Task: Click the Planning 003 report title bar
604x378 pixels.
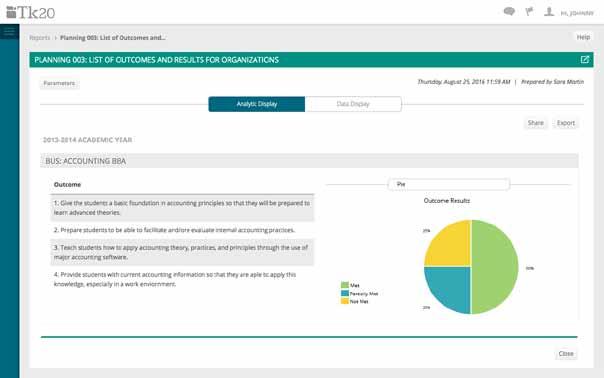Action: coord(311,60)
